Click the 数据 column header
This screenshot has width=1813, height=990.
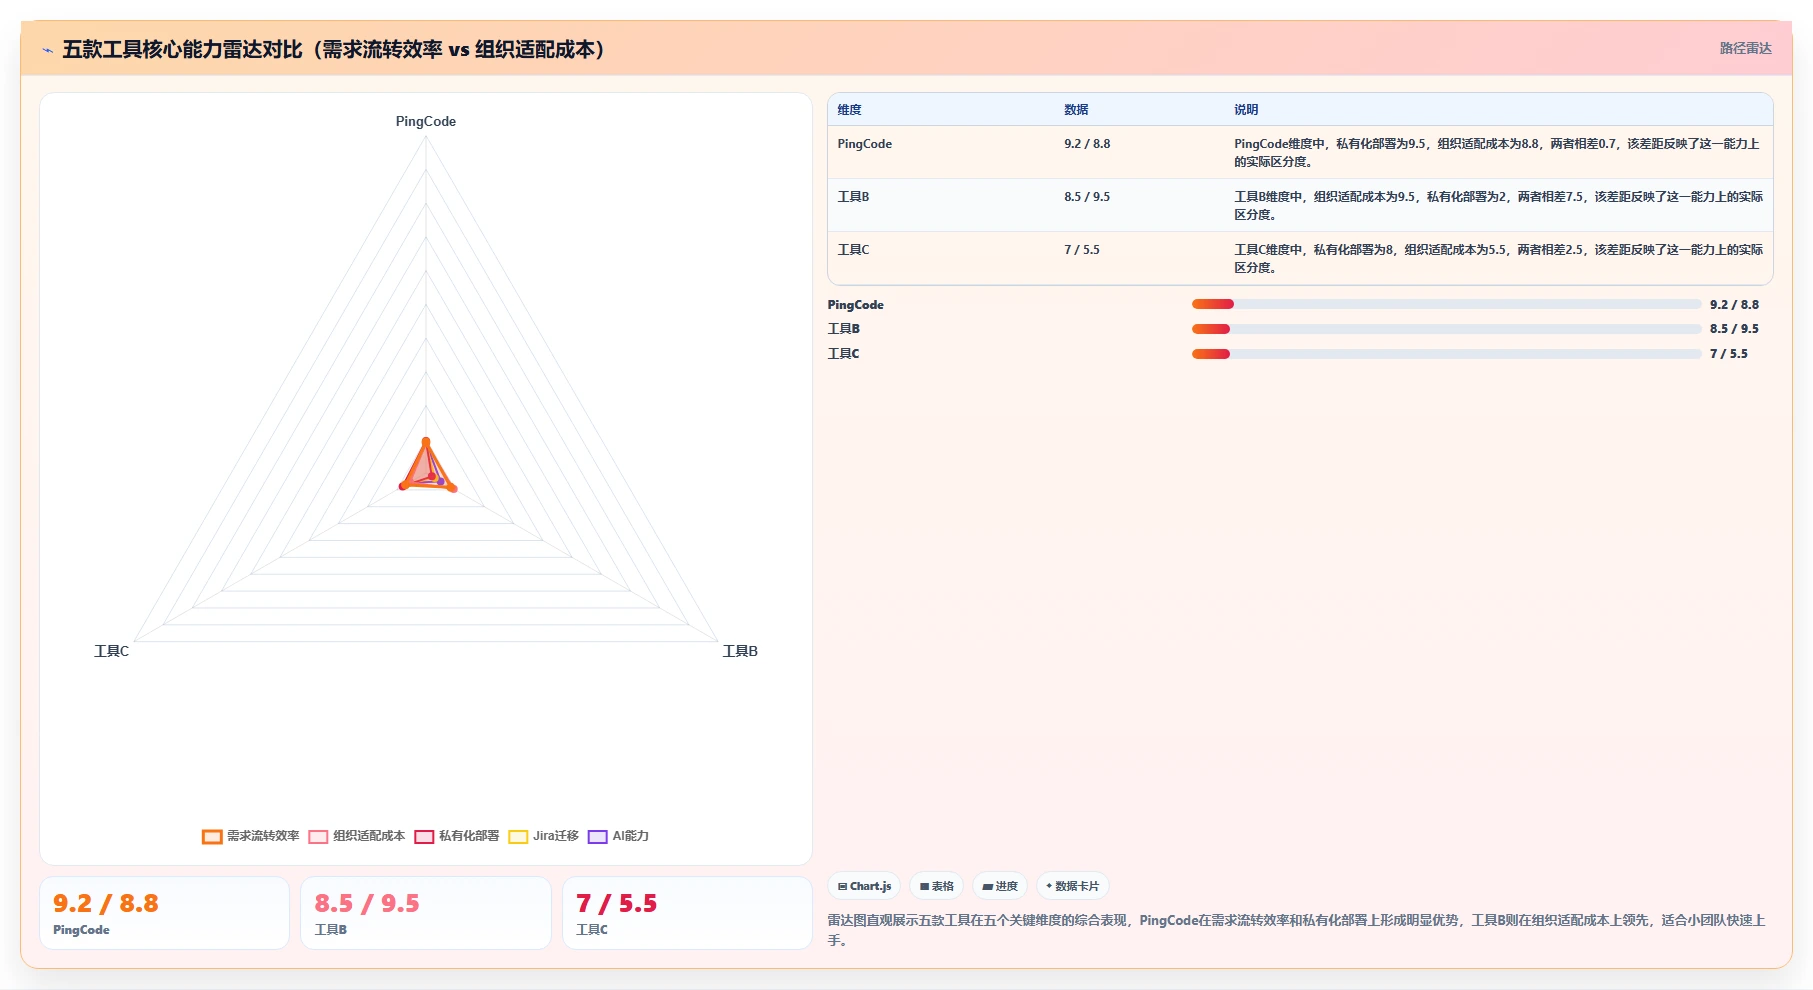(x=1076, y=110)
